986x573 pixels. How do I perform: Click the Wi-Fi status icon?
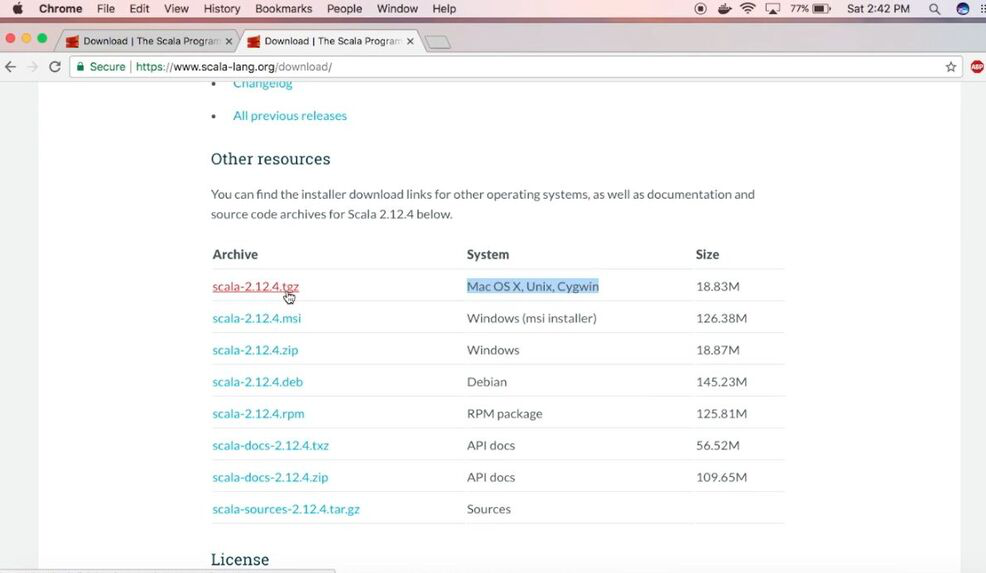(x=748, y=9)
